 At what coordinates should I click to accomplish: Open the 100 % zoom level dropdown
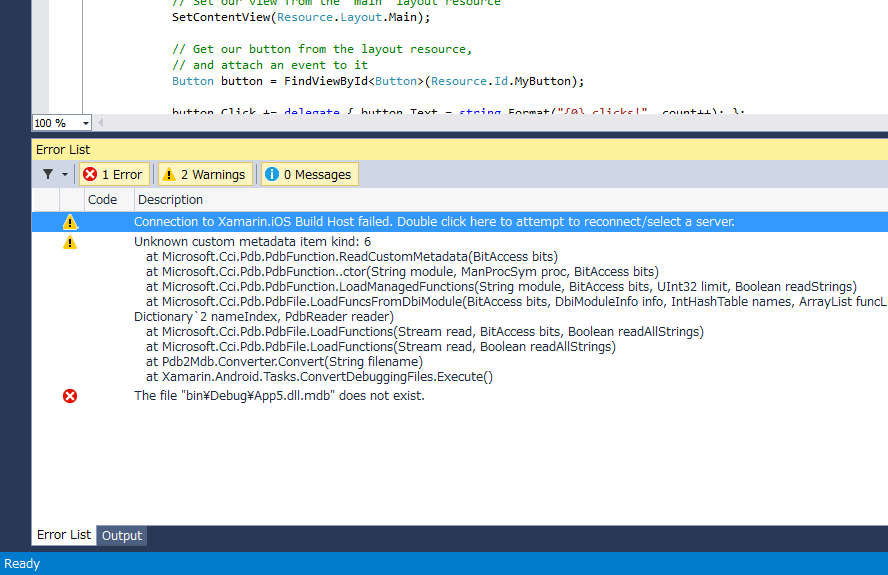pos(85,123)
